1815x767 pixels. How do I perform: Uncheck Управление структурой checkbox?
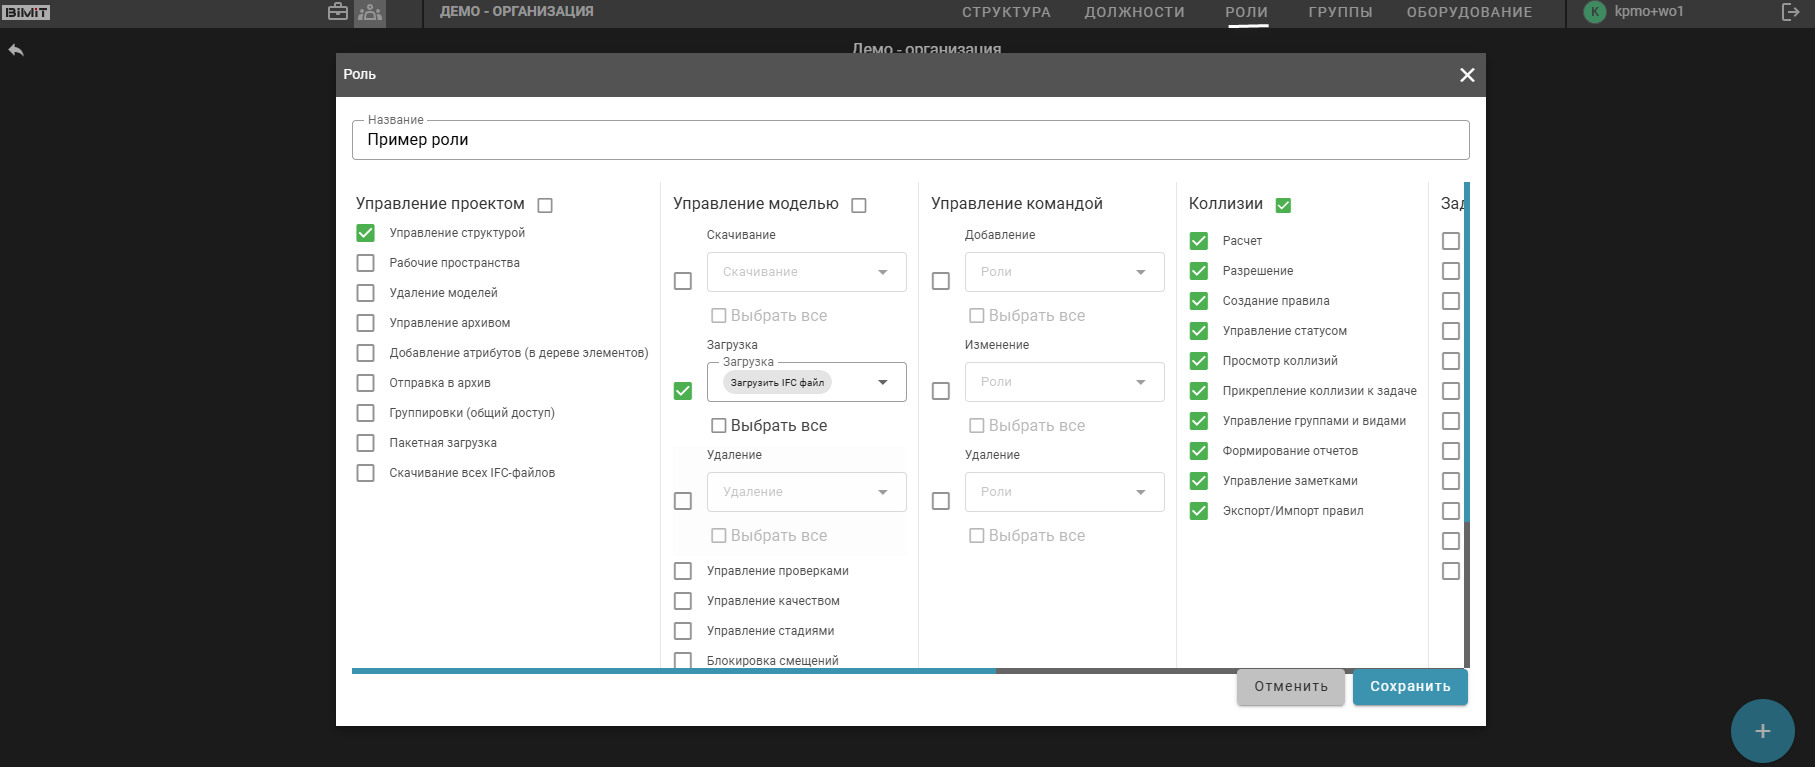coord(366,233)
